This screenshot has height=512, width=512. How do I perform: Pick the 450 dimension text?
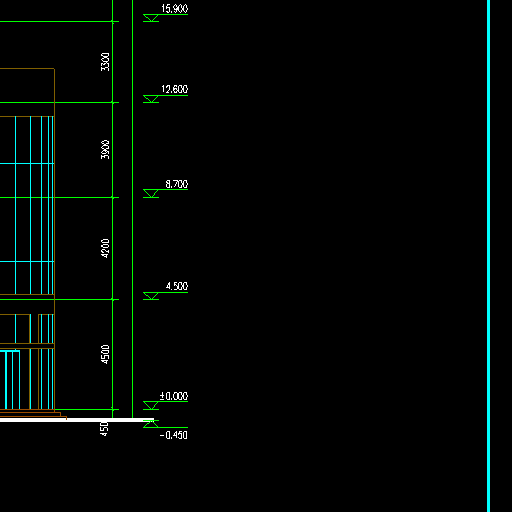pos(104,429)
